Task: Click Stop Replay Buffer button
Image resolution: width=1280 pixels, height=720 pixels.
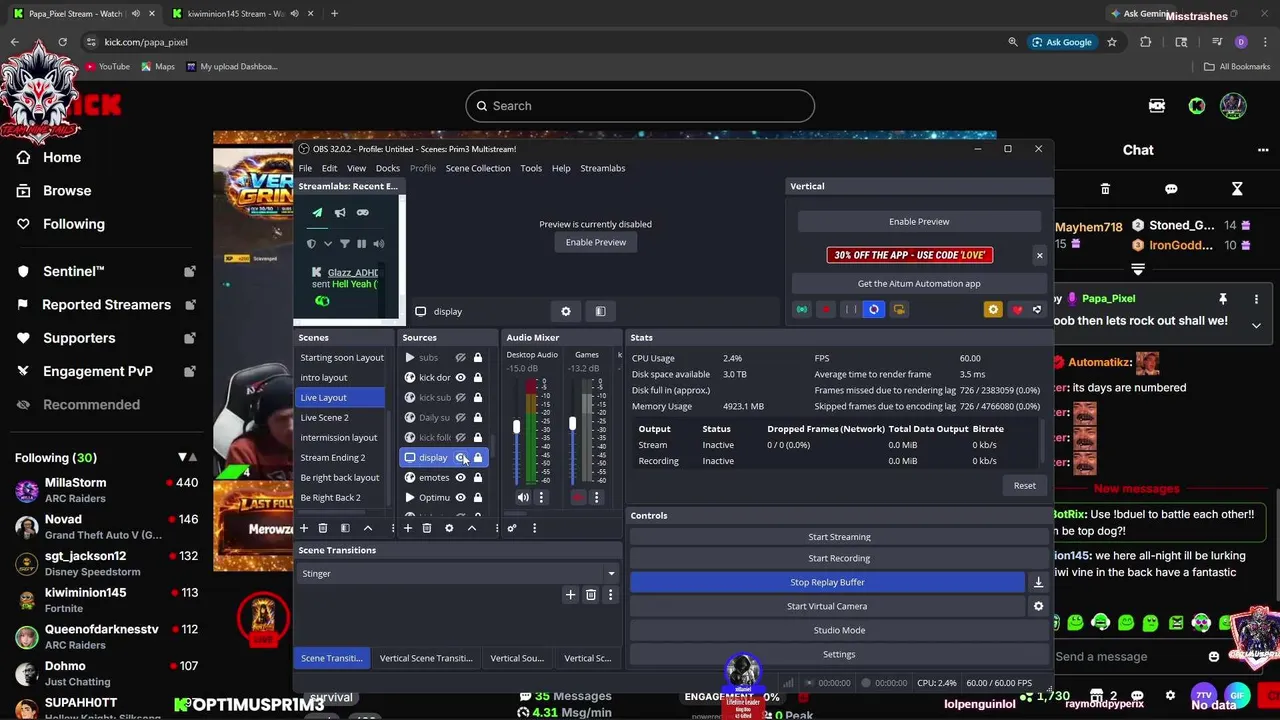Action: pyautogui.click(x=827, y=582)
